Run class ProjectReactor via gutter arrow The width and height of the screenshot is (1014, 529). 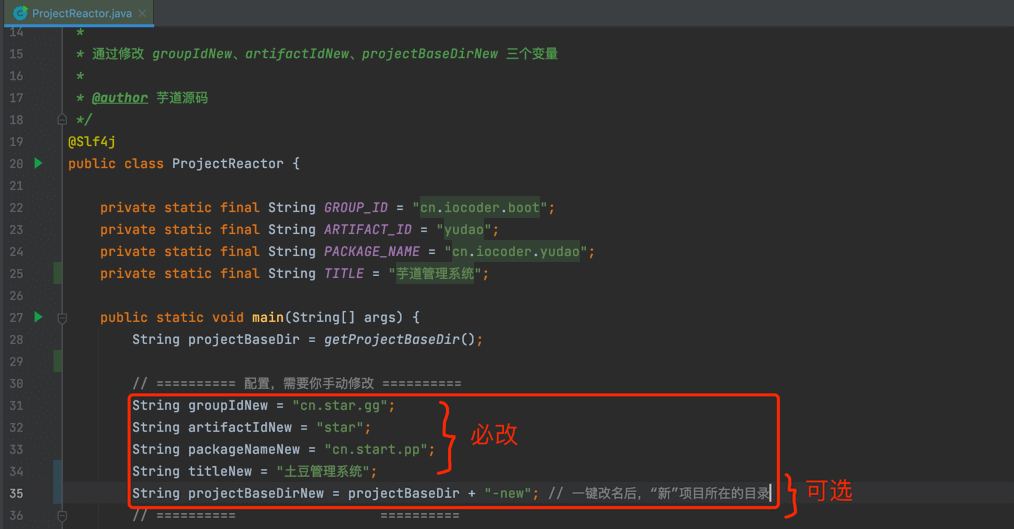coord(38,163)
